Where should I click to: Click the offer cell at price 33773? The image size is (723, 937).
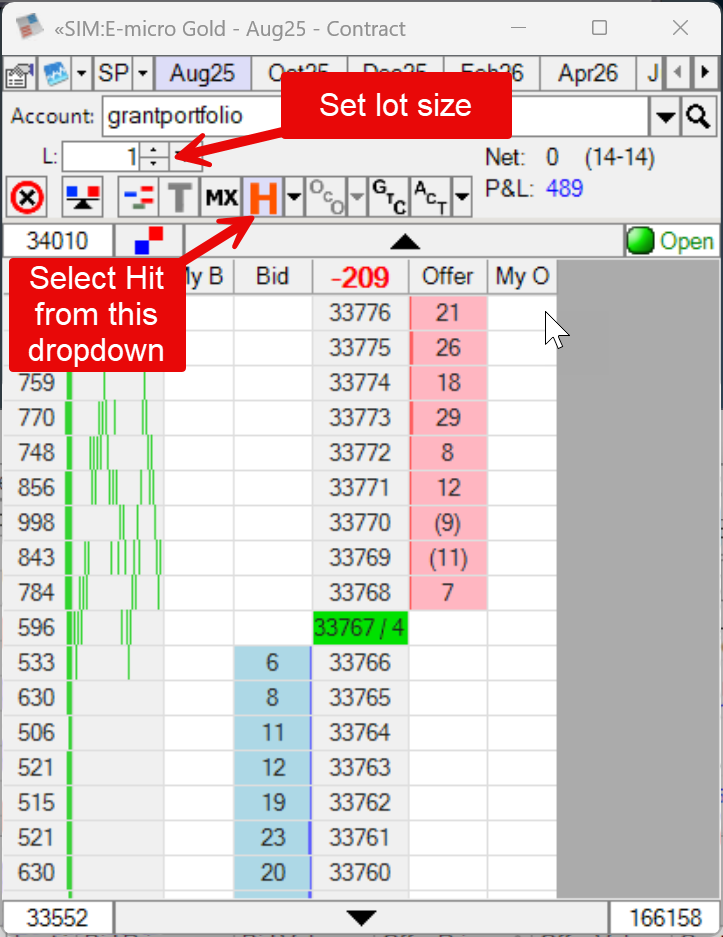tap(447, 417)
